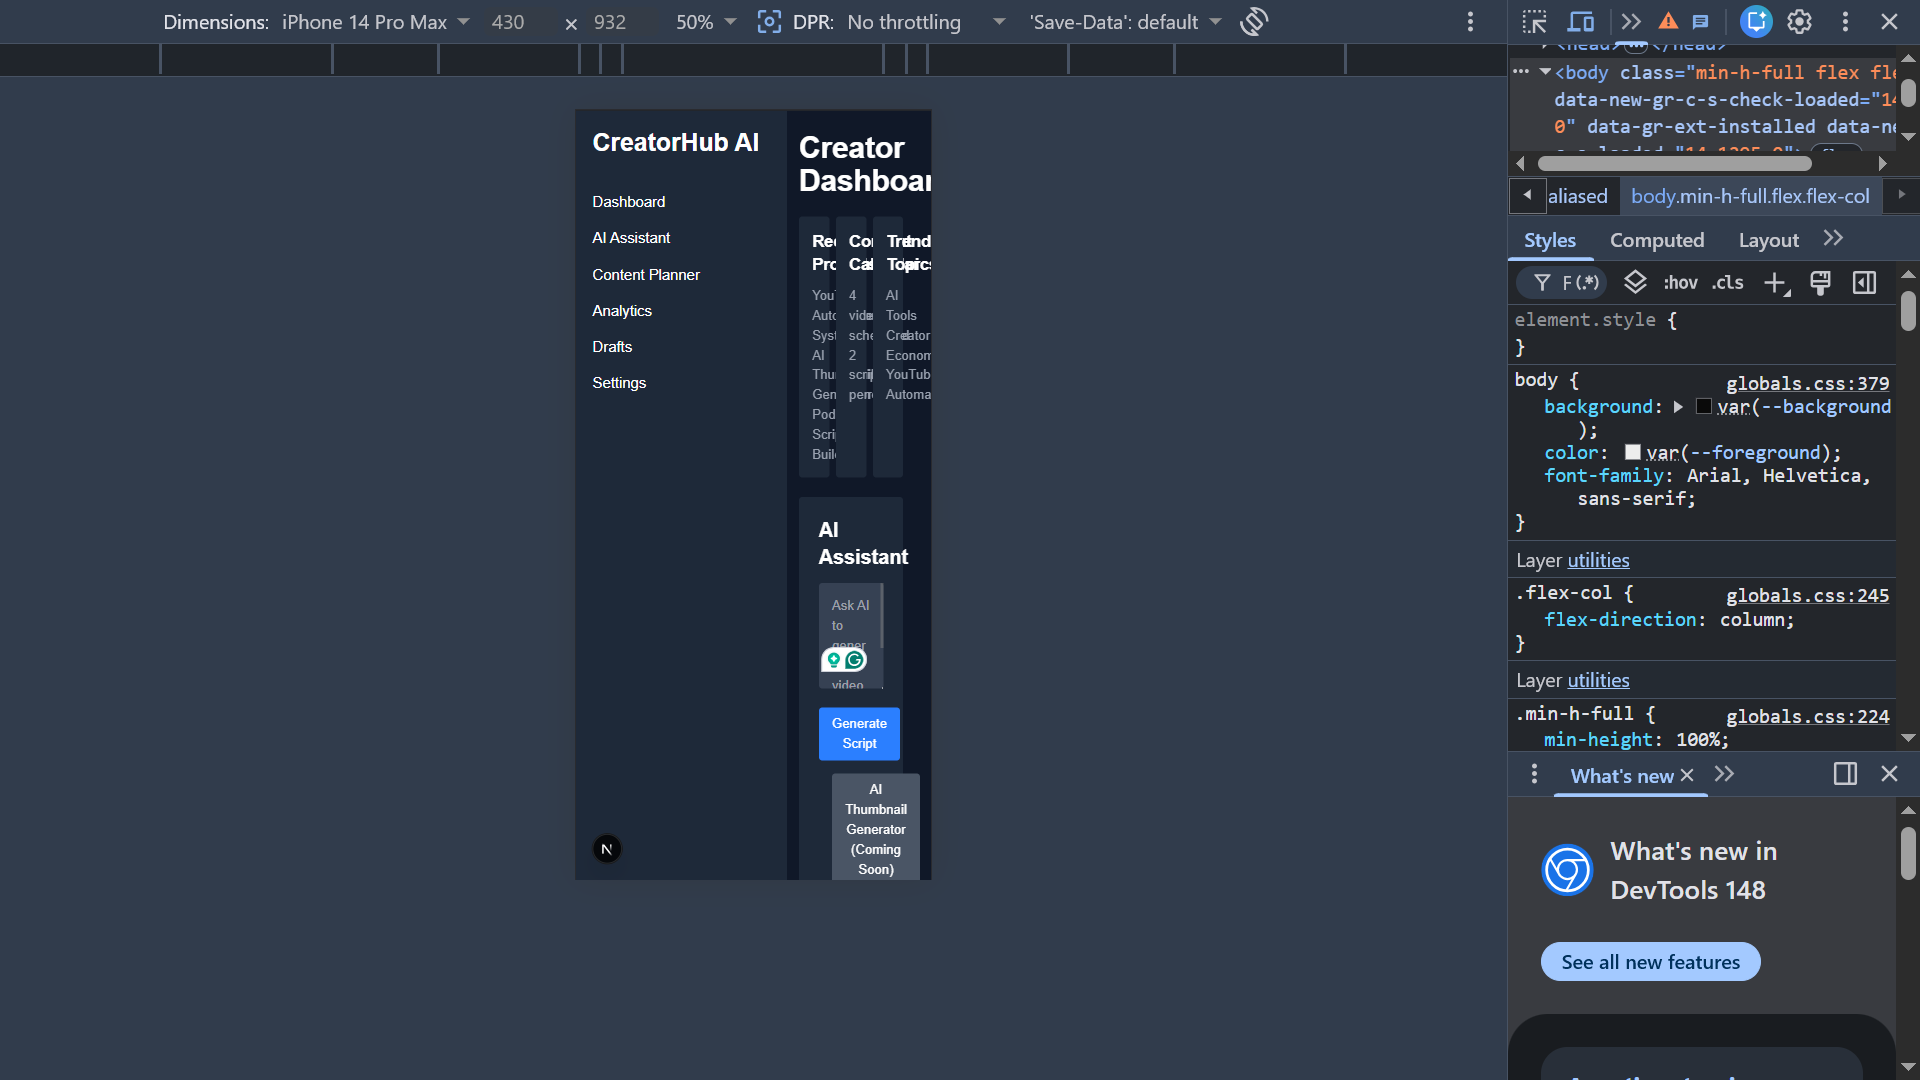Viewport: 1920px width, 1080px height.
Task: Toggle the device toolbar icon
Action: click(x=1581, y=21)
